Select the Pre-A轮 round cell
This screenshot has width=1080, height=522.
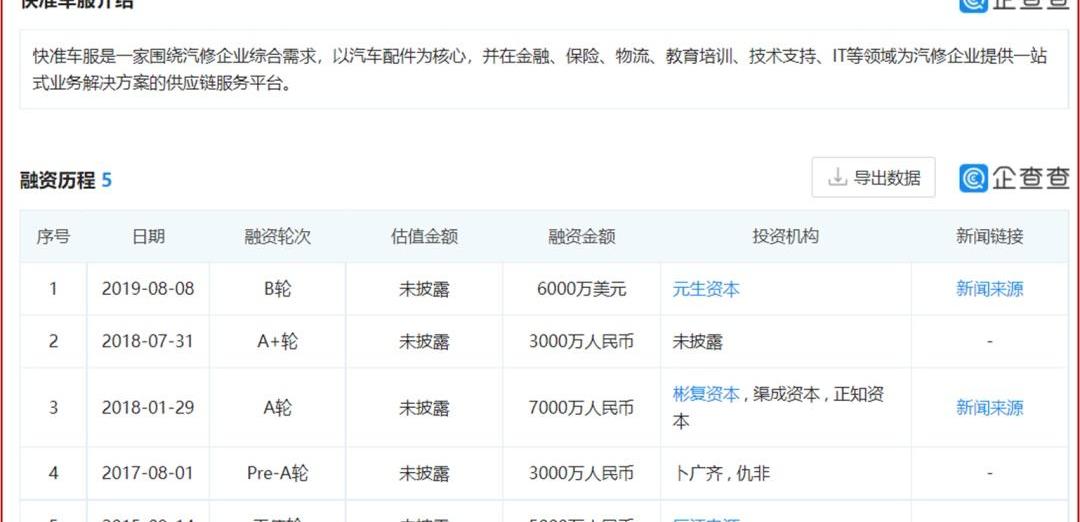278,474
